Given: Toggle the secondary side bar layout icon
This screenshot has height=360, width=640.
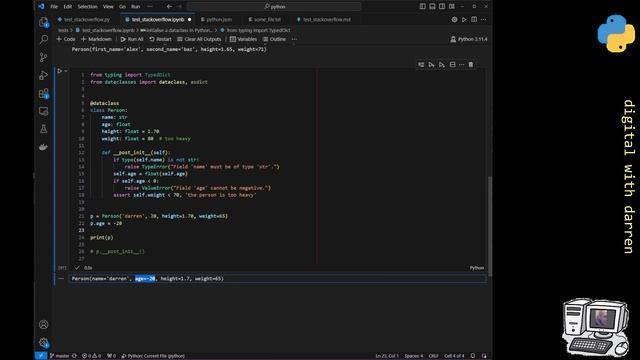Looking at the screenshot, I should tap(442, 7).
